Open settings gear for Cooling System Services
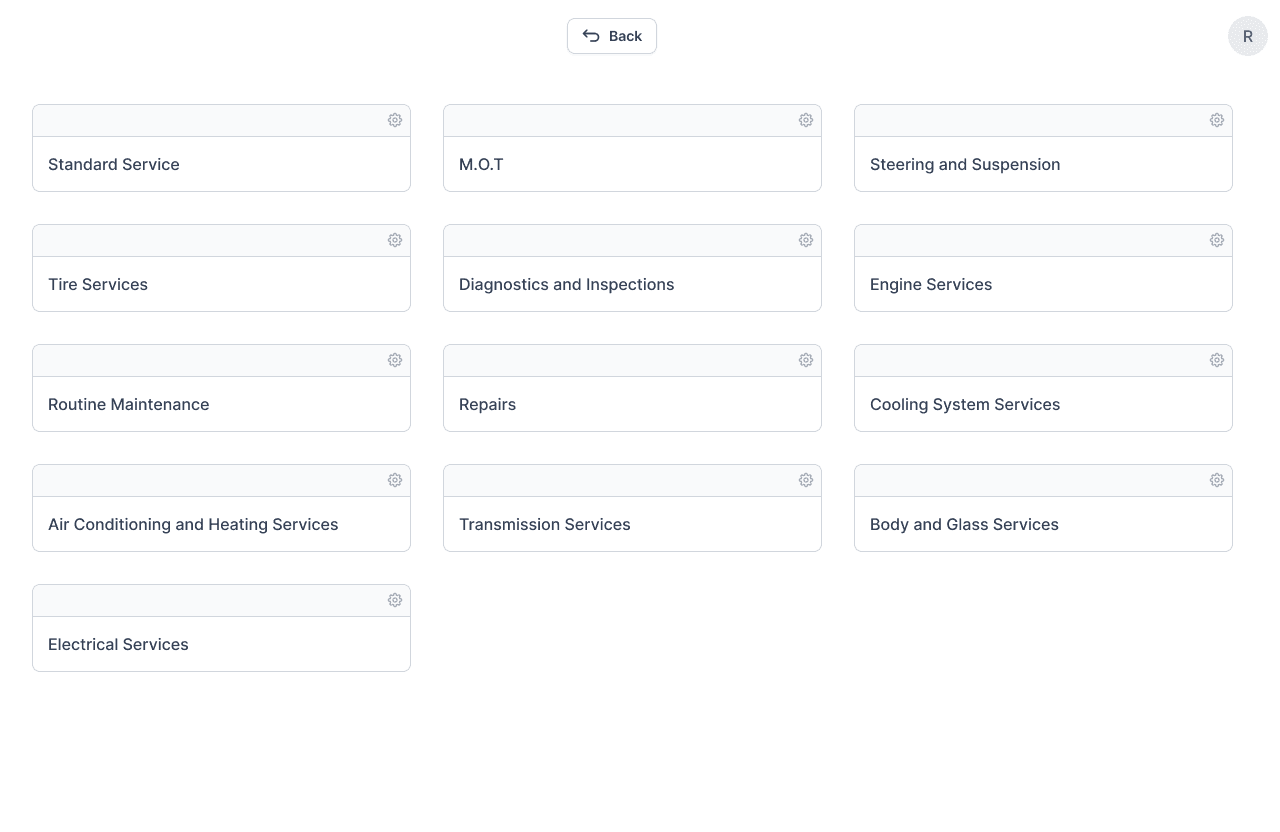Viewport: 1280px width, 832px height. coord(1217,360)
